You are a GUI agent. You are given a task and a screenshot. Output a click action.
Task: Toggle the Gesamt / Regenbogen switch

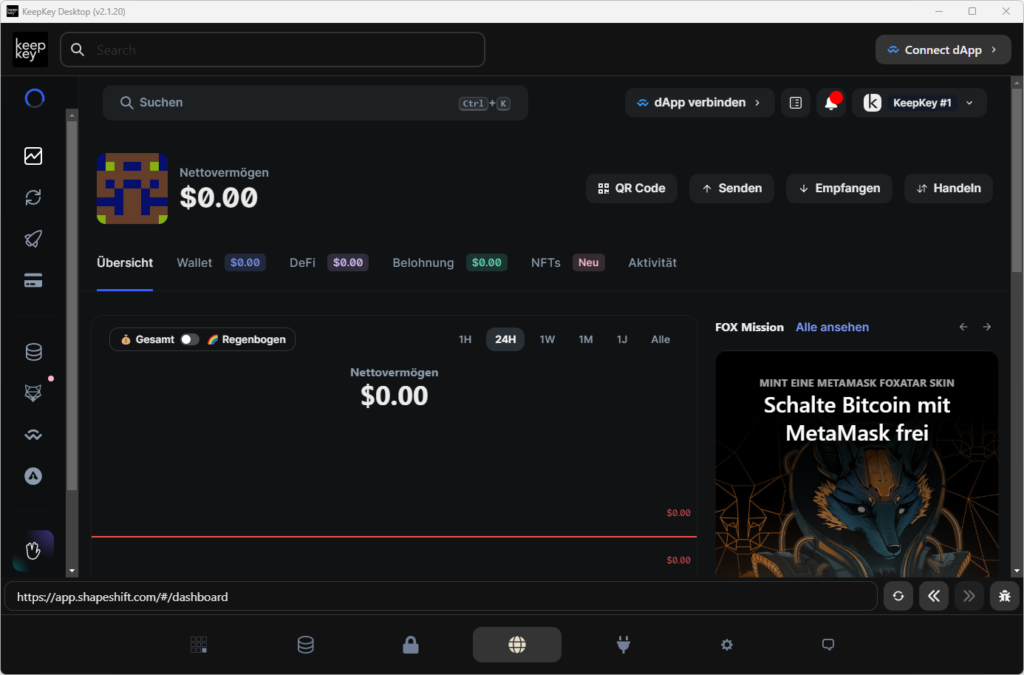pos(189,339)
